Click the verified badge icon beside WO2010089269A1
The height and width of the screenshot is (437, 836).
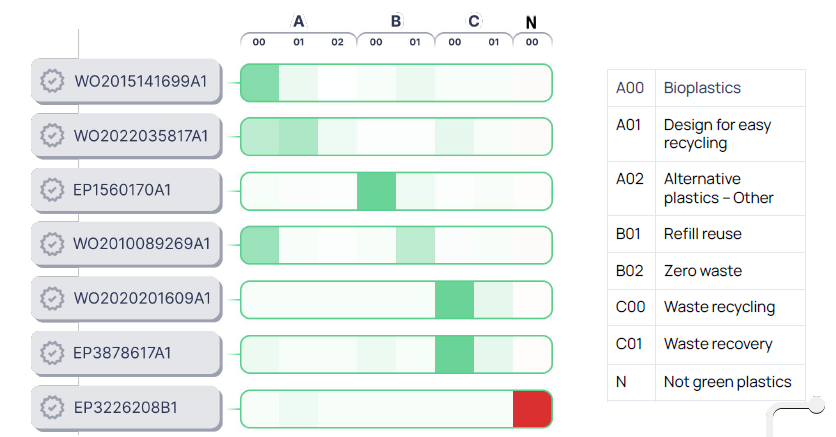click(52, 243)
